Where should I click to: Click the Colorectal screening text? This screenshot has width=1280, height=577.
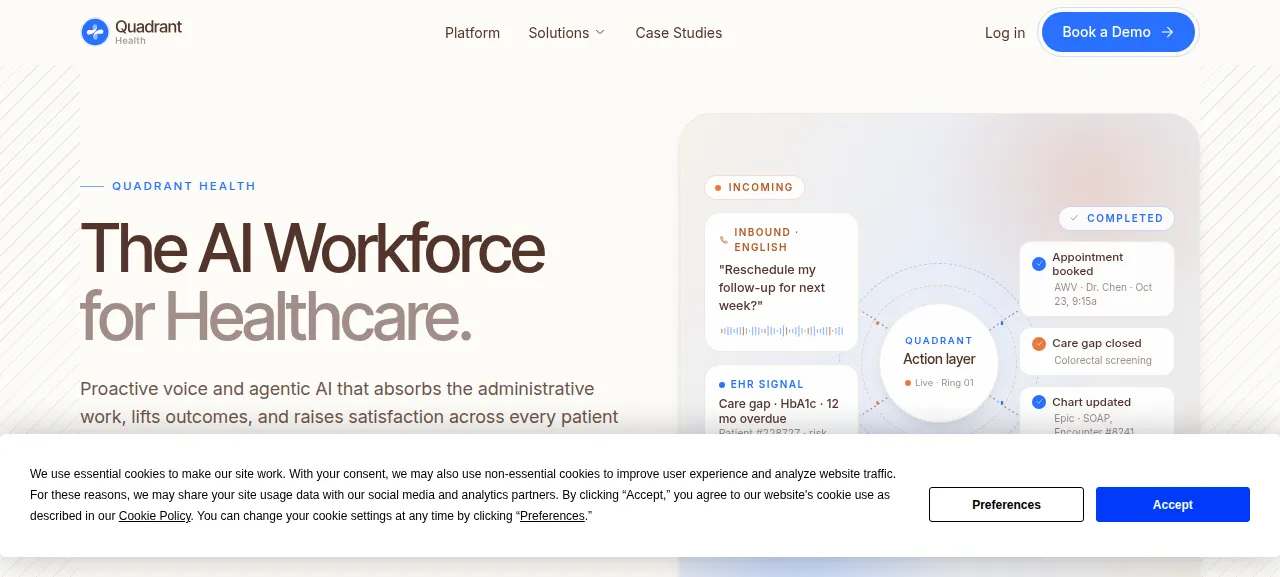tap(1103, 360)
